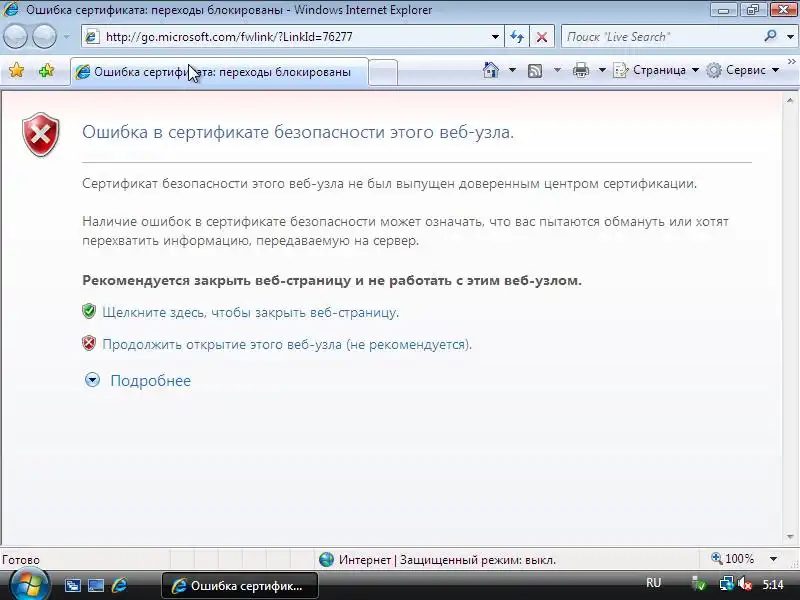This screenshot has width=800, height=600.
Task: Click the Forward navigation button
Action: coord(44,37)
